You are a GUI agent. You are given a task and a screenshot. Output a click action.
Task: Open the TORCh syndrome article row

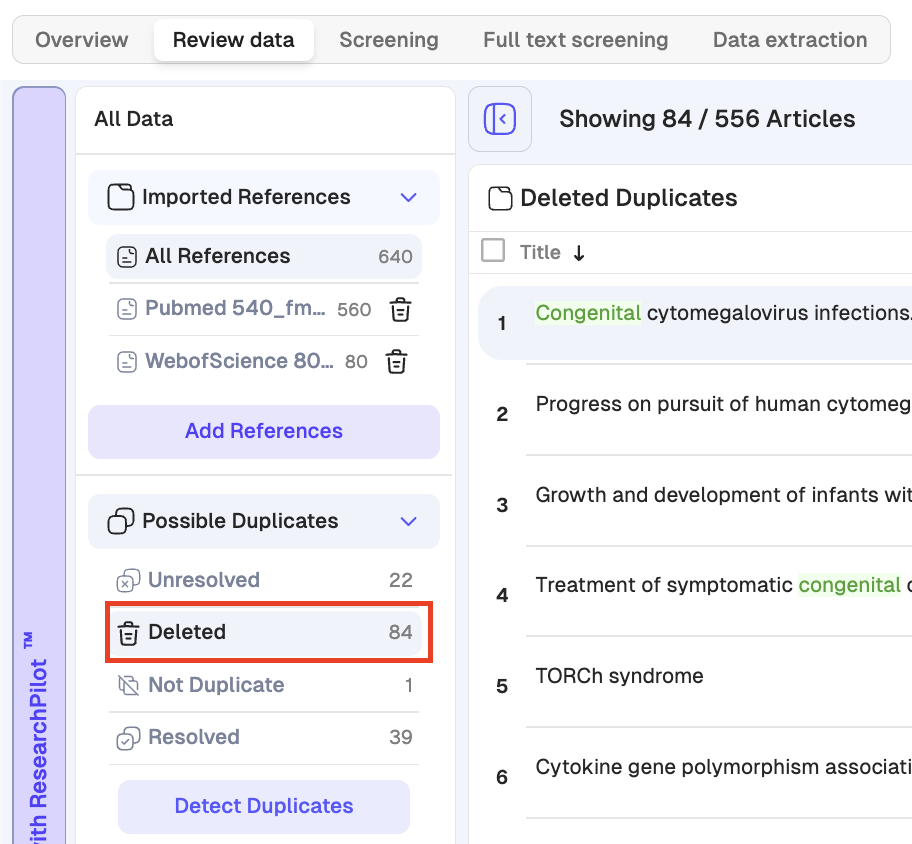pos(619,677)
